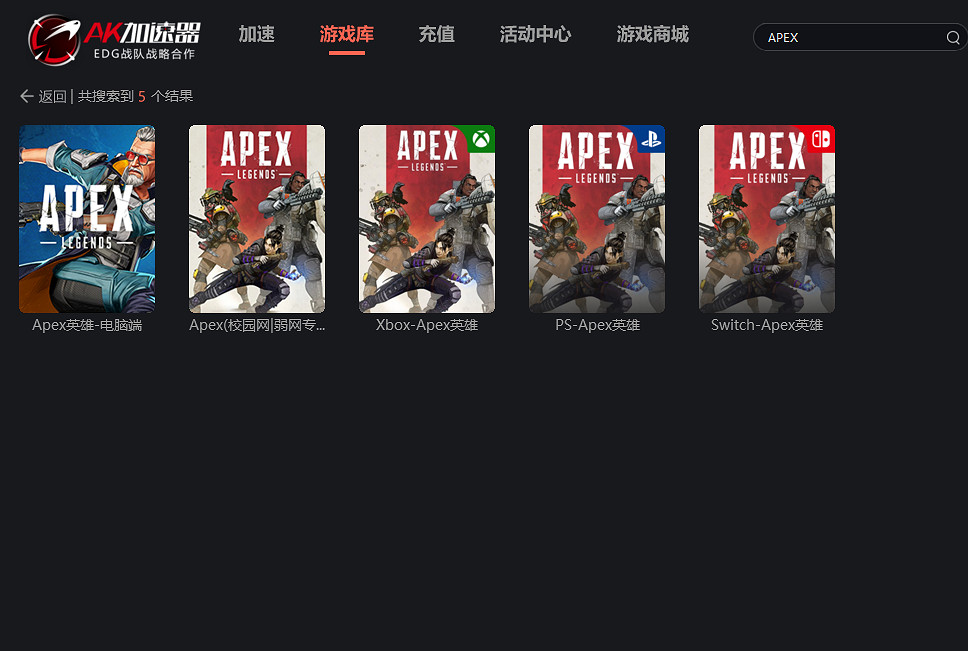Click the Xbox badge on Xbox-Apex英雄 cover

click(481, 139)
